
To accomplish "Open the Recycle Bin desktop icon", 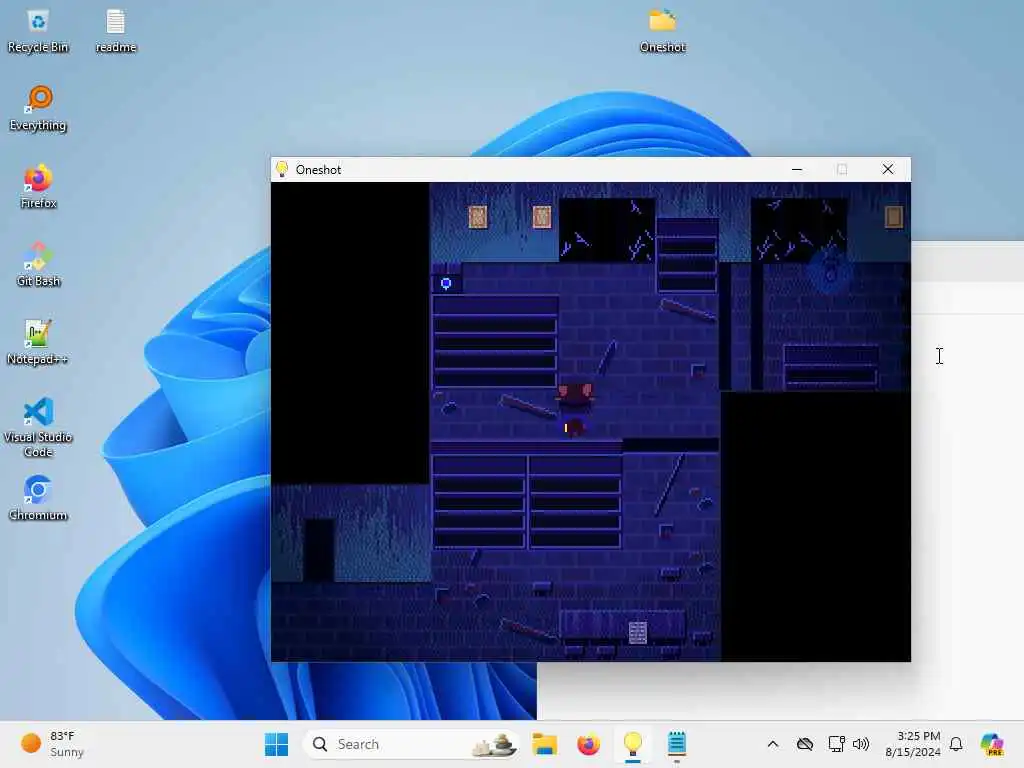I will [38, 31].
